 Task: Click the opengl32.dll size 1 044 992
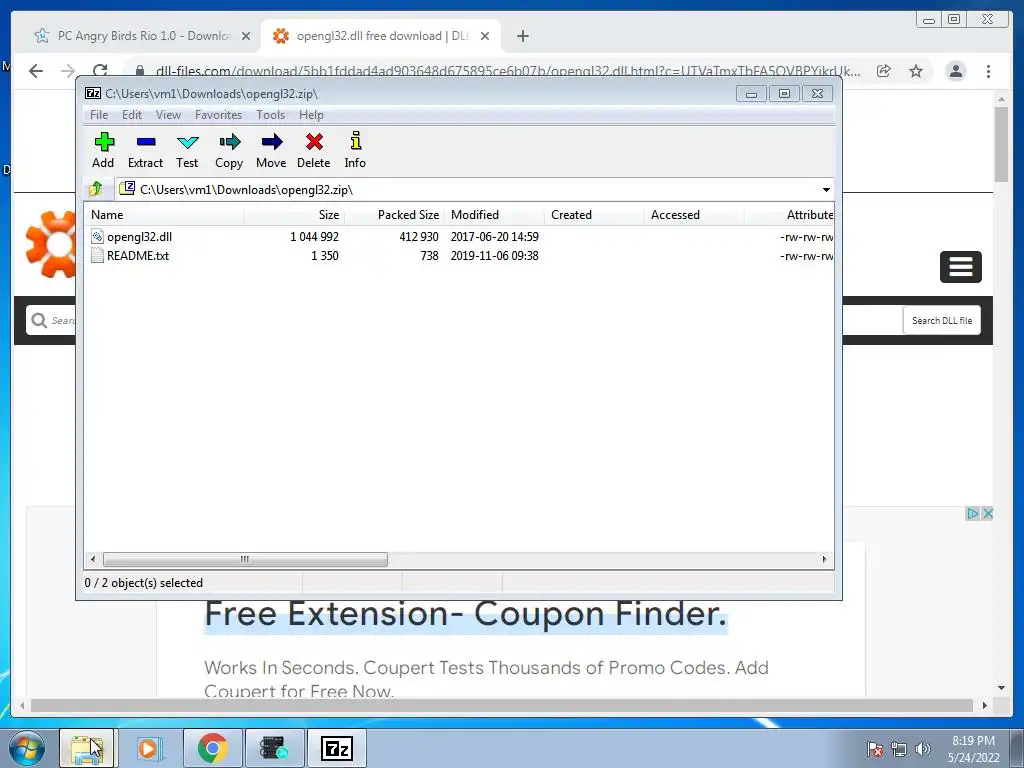314,236
